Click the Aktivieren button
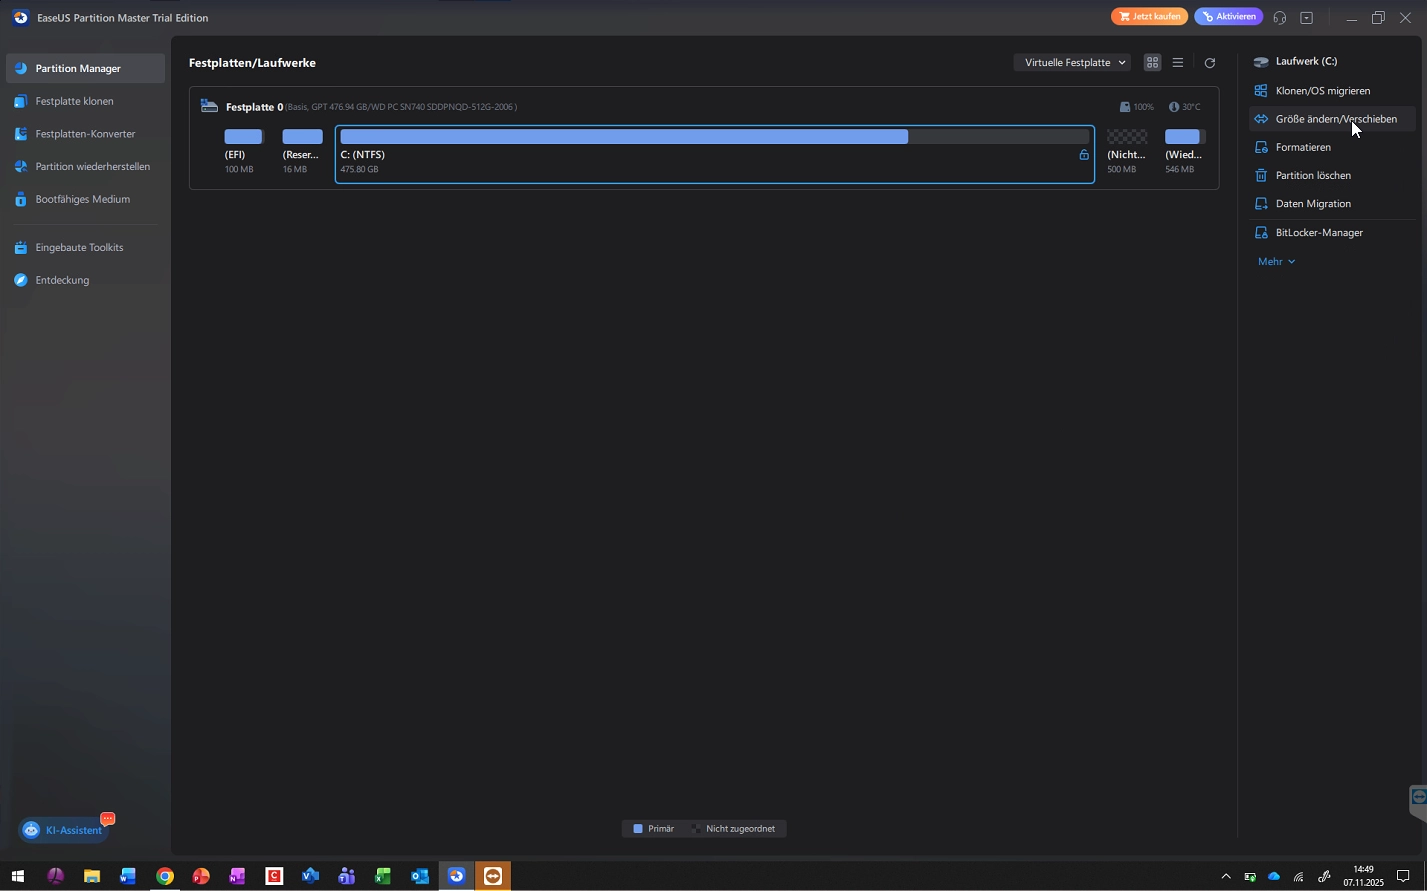This screenshot has width=1427, height=891. (1229, 17)
